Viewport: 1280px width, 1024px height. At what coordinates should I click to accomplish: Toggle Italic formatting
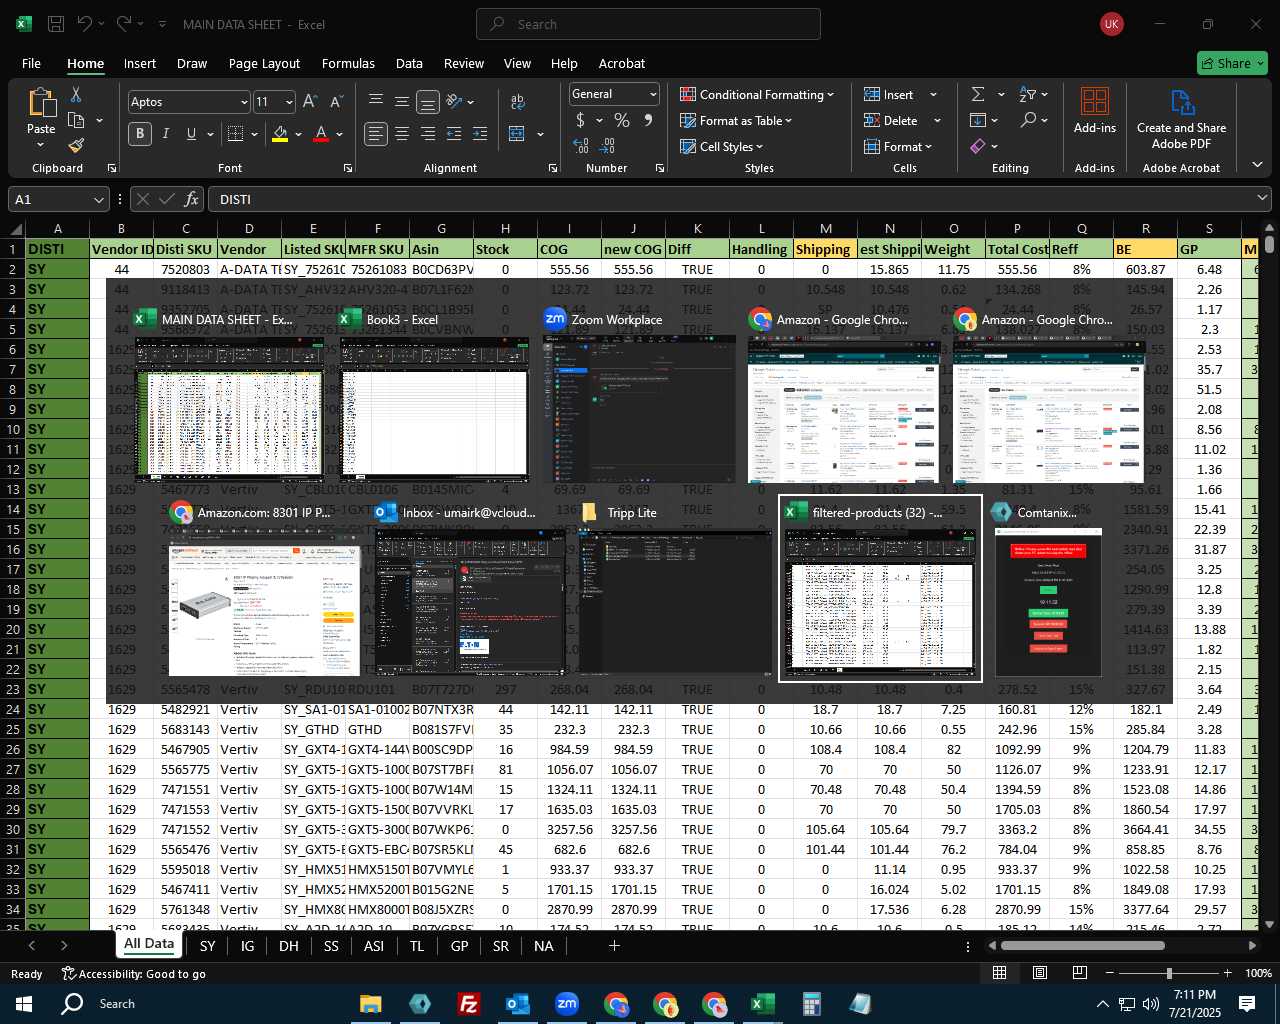pos(166,134)
